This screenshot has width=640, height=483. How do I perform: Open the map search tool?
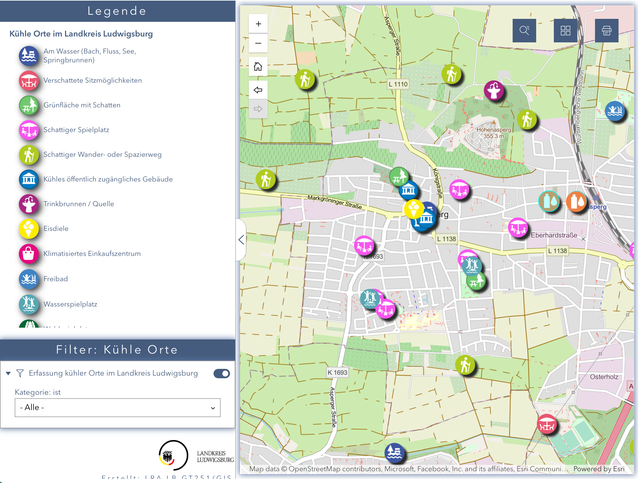pyautogui.click(x=524, y=31)
